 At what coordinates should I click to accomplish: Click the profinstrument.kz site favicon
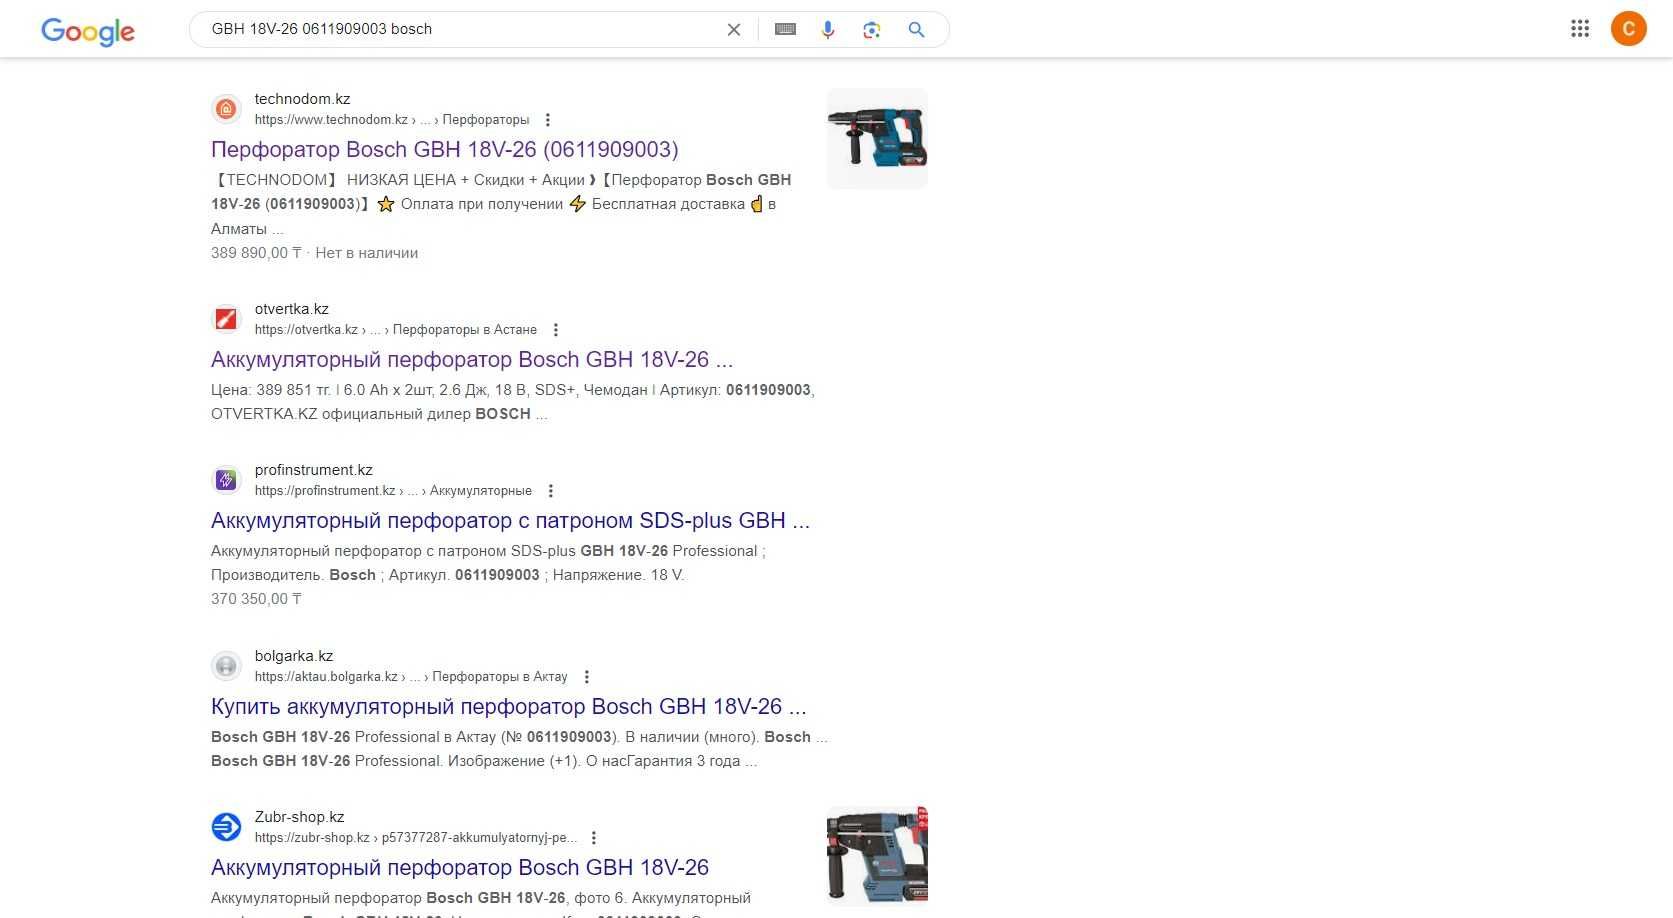tap(227, 480)
